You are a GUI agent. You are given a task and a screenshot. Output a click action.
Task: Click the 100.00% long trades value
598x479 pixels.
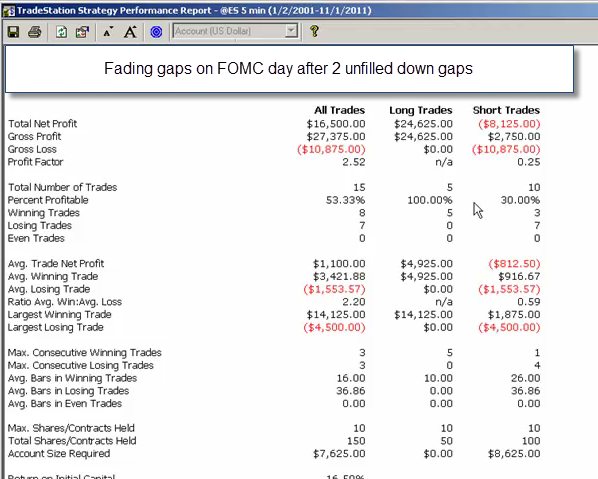429,200
